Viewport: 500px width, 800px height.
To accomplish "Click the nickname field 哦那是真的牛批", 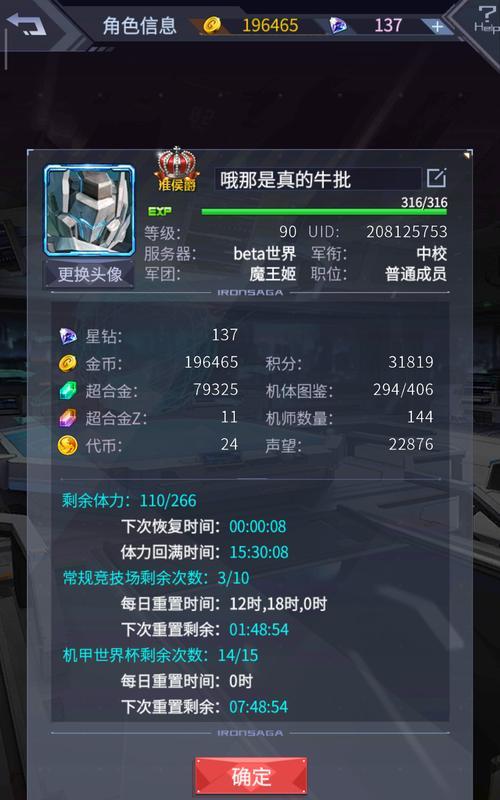I will pyautogui.click(x=318, y=180).
